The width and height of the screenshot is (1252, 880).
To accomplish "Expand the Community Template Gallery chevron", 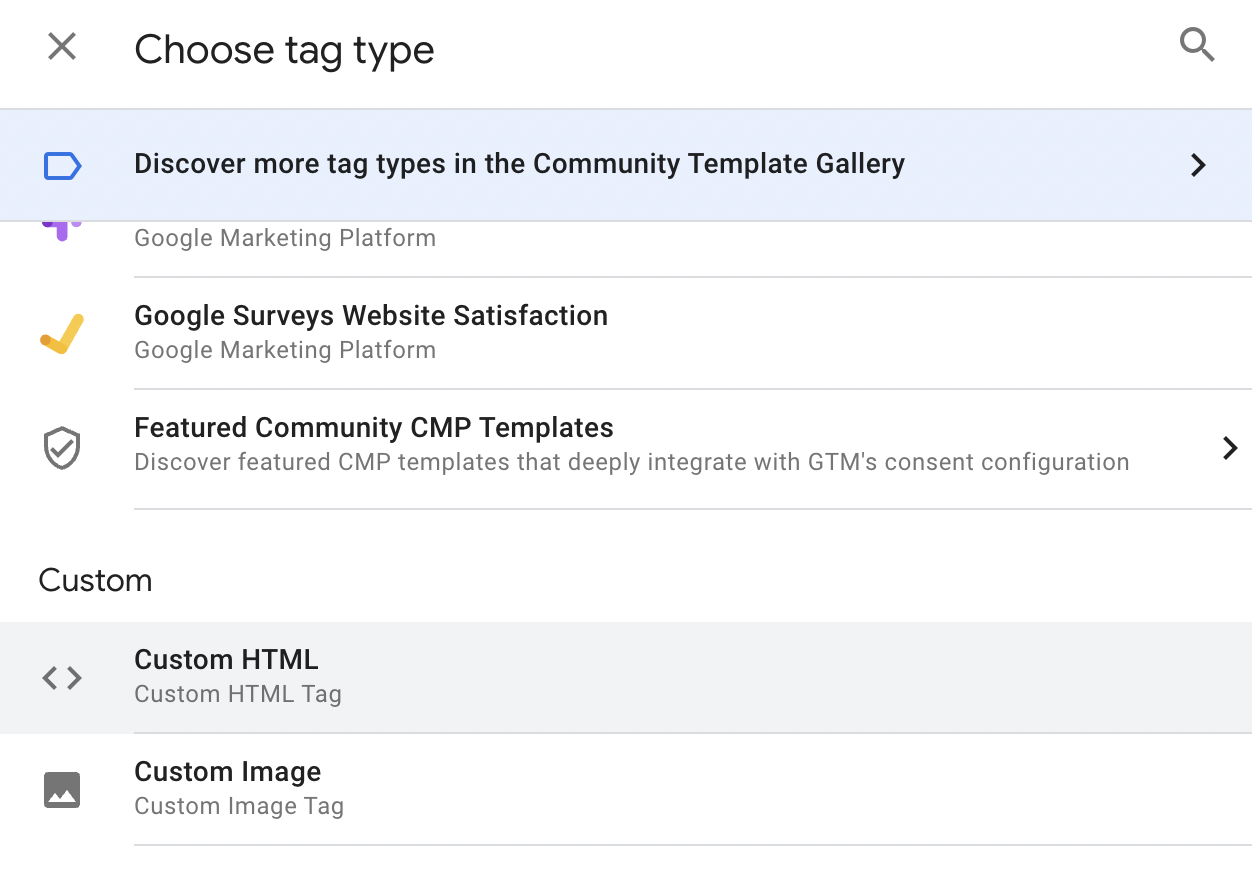I will [x=1198, y=165].
